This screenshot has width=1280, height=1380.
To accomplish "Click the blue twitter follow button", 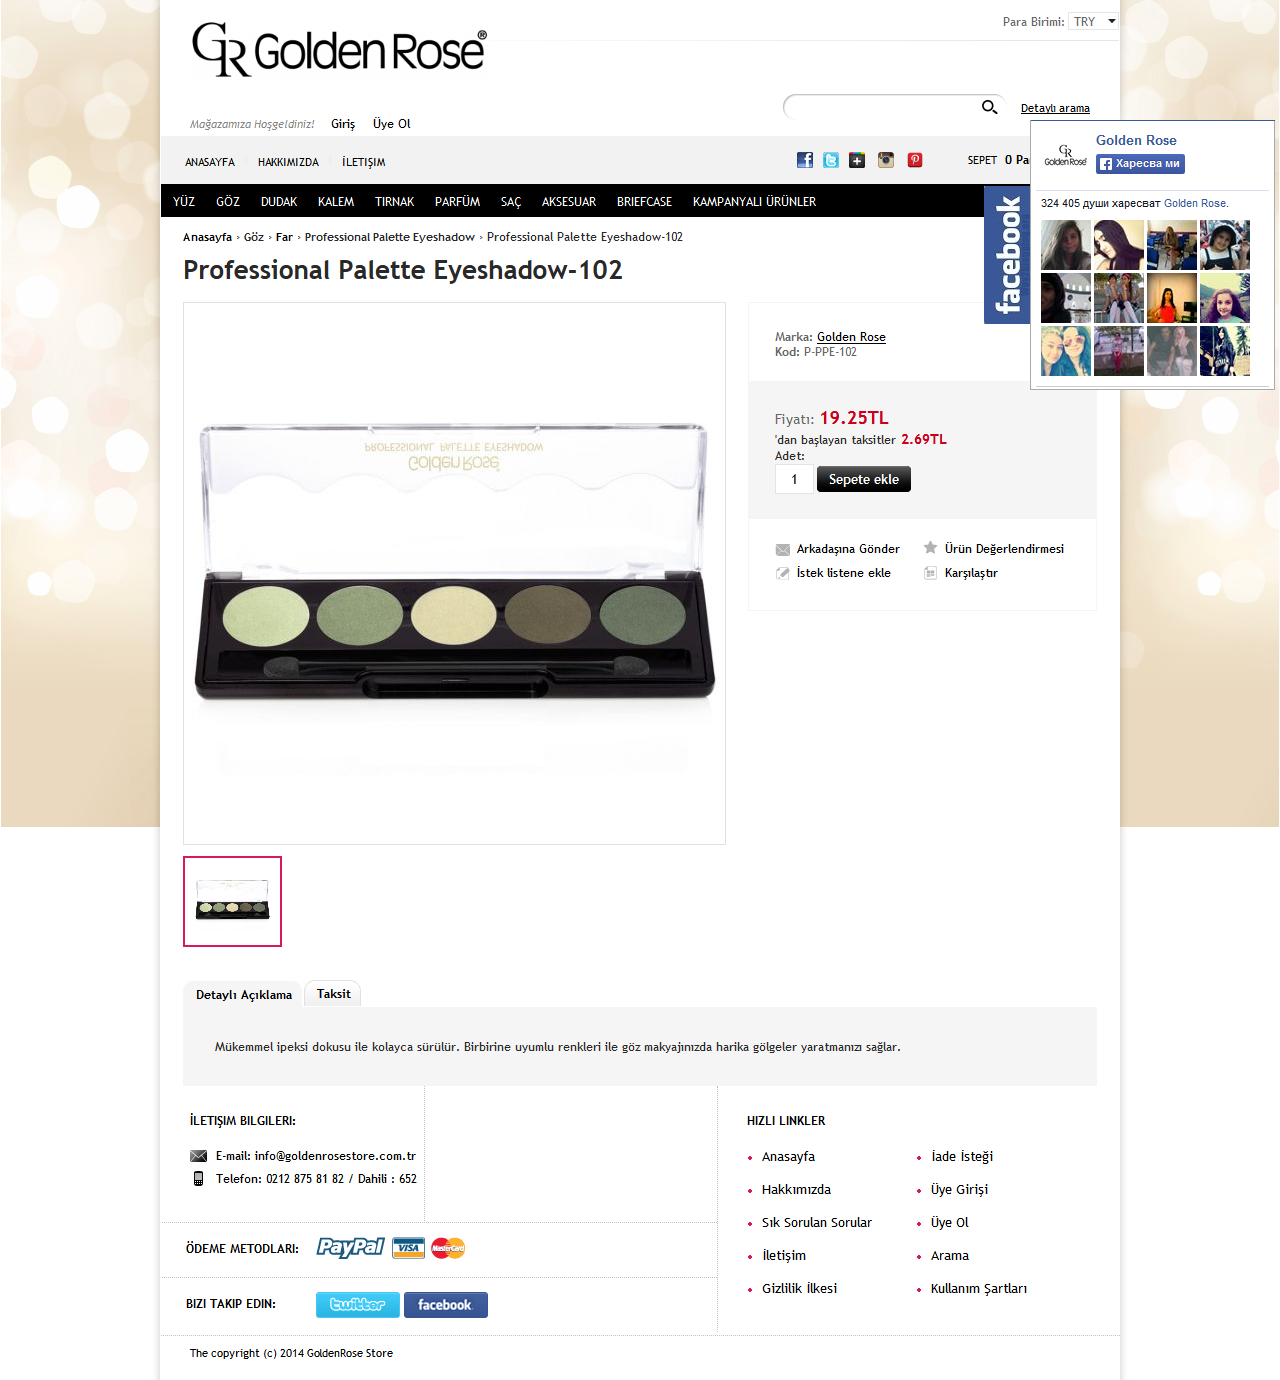I will click(x=358, y=1304).
